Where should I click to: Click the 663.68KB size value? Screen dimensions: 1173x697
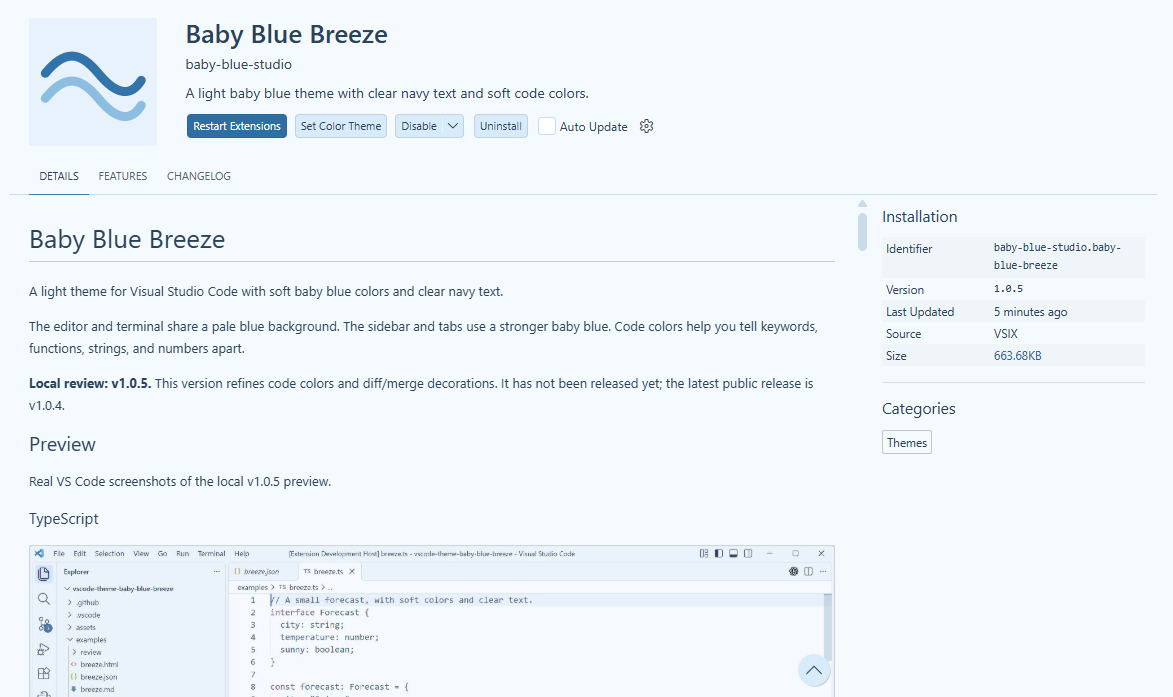tap(1017, 356)
